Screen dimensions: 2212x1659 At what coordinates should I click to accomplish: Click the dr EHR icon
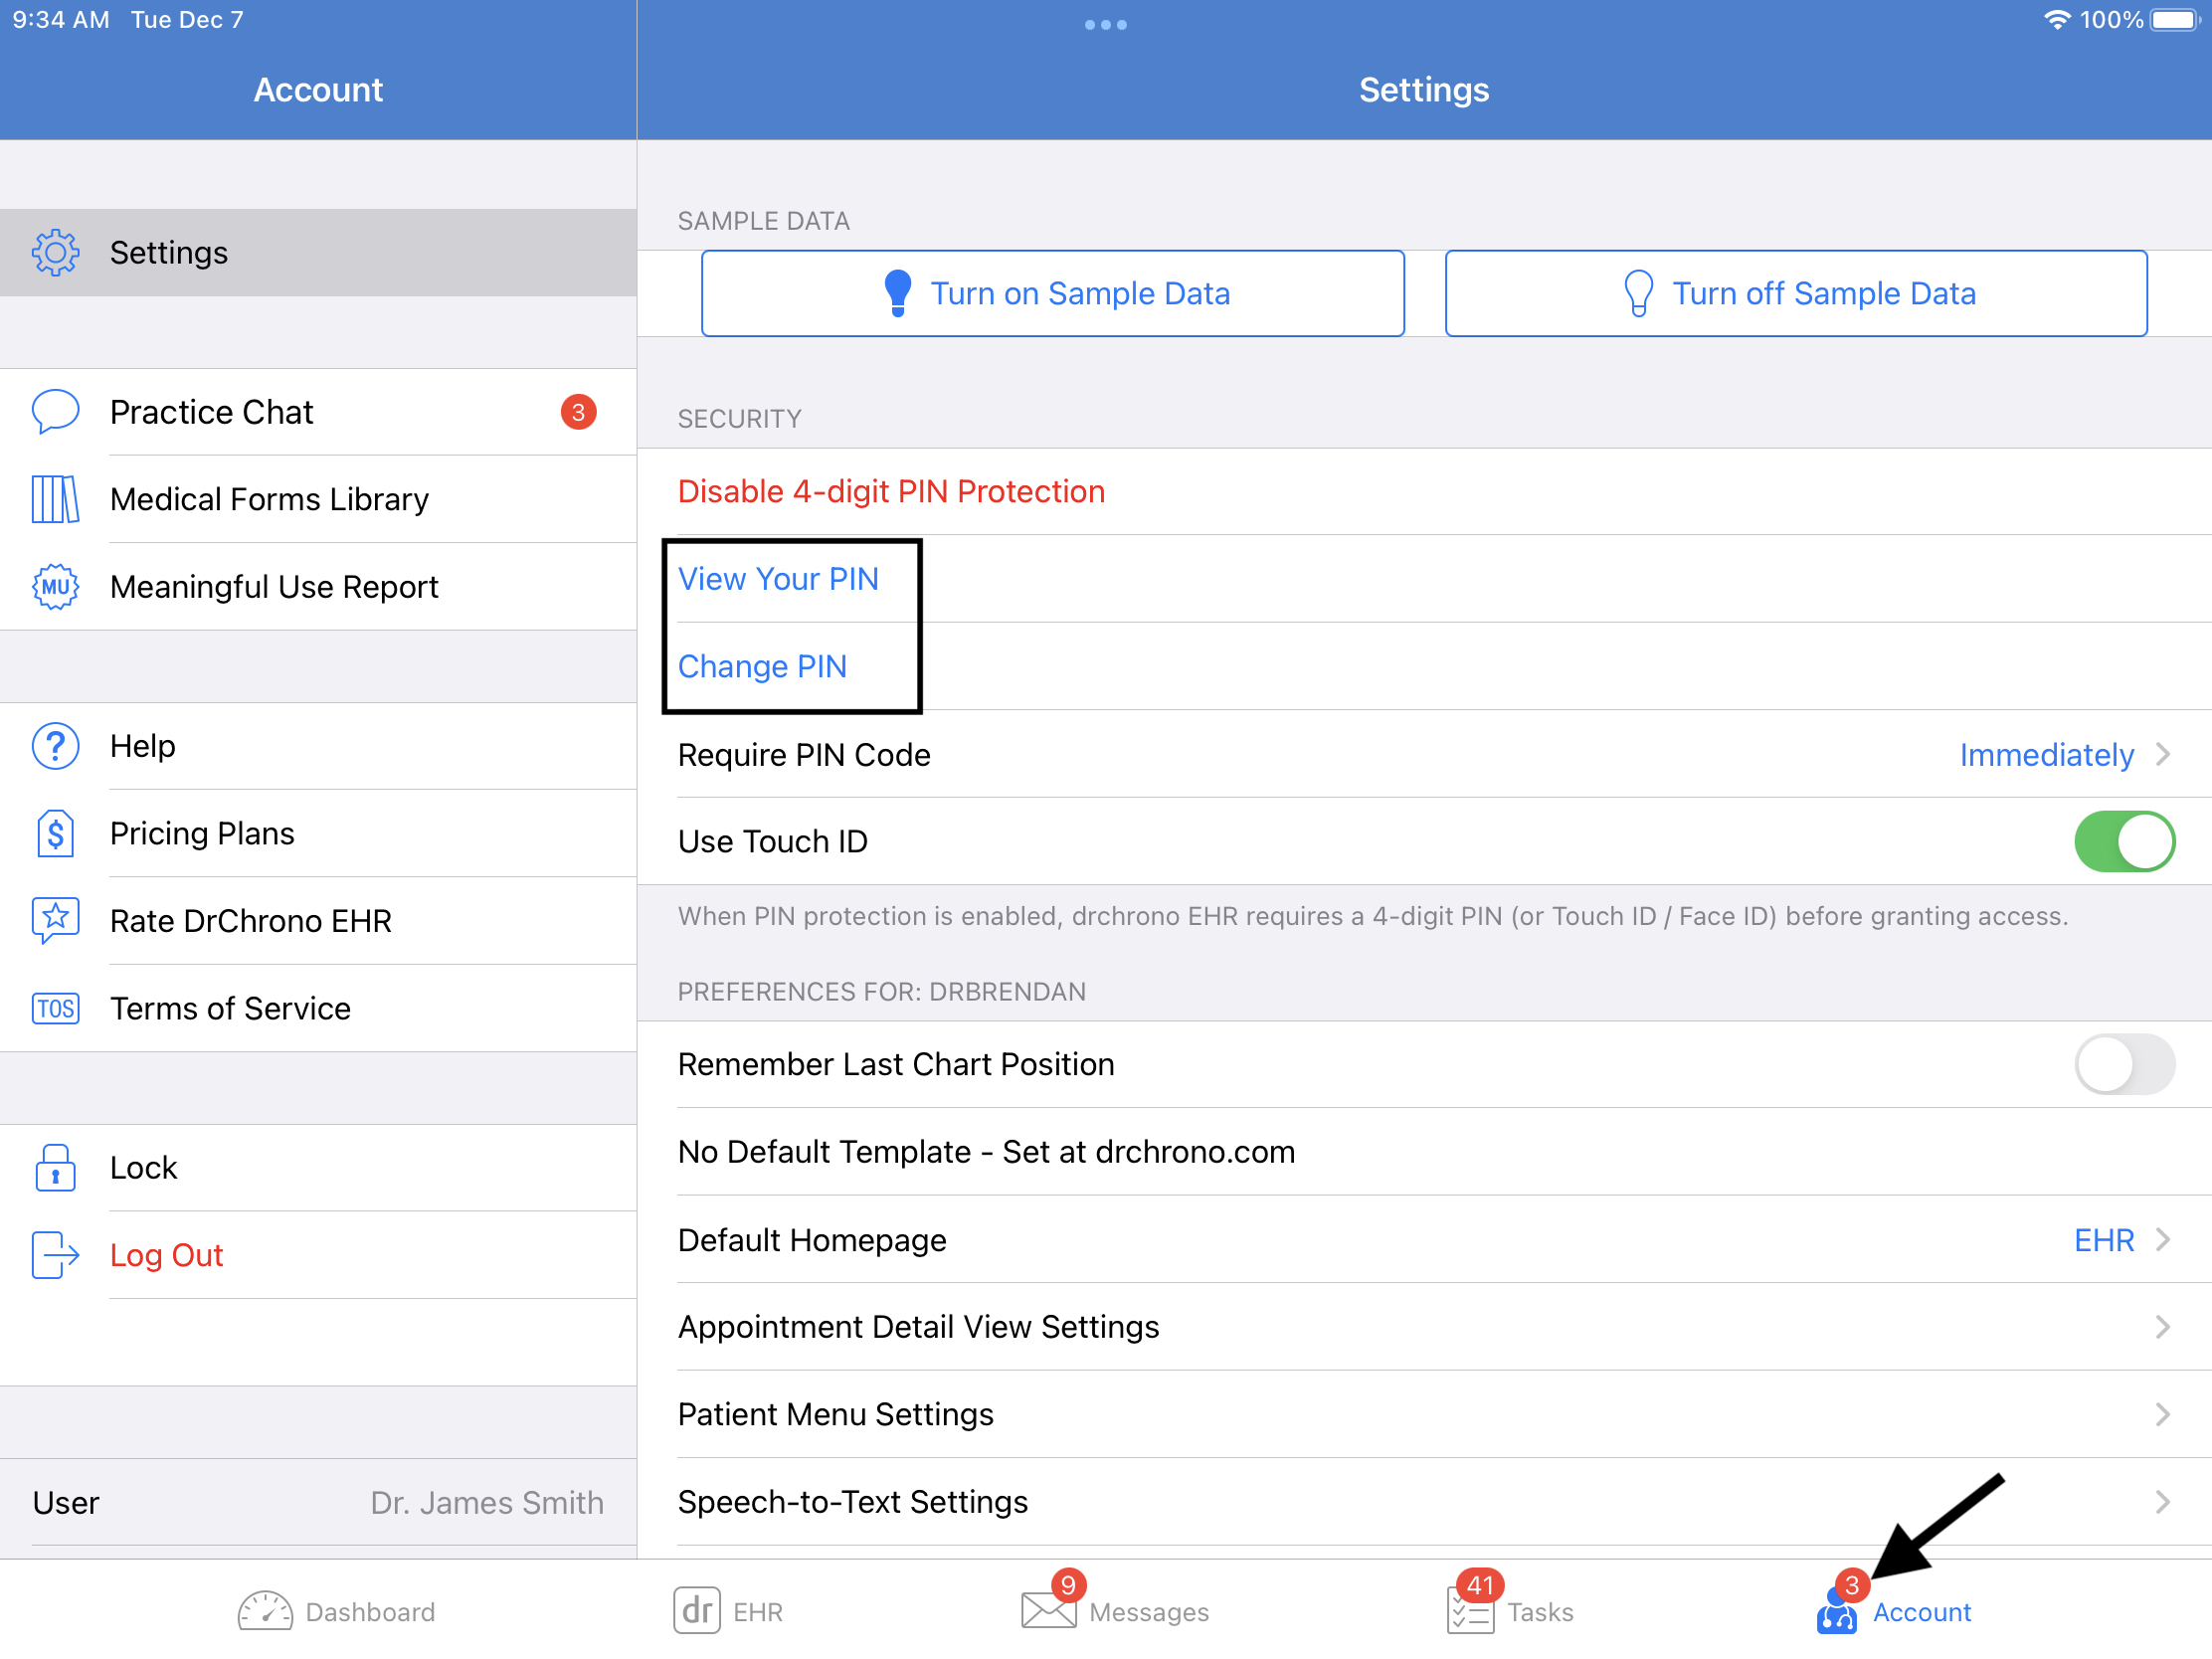(697, 1611)
